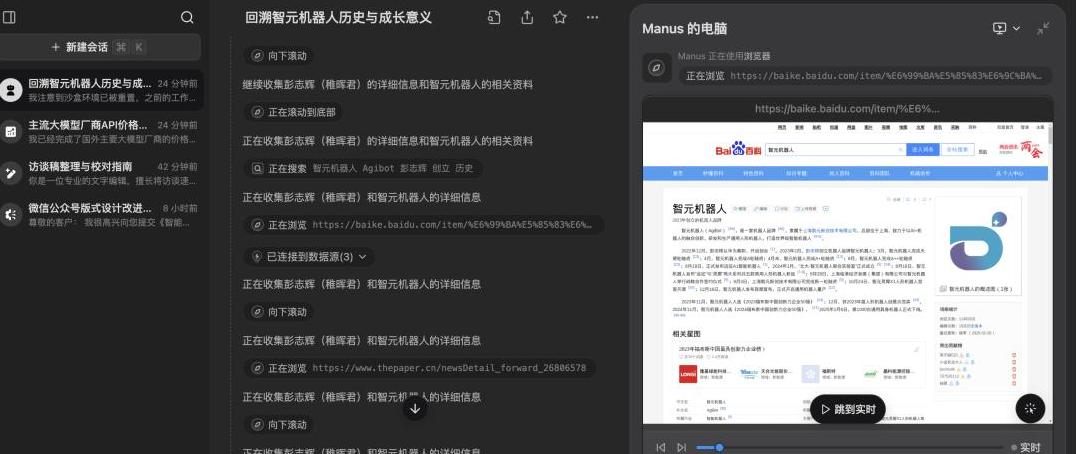Screen dimensions: 1076x454
Task: Start a new chat with 新建会话
Action: coord(100,47)
